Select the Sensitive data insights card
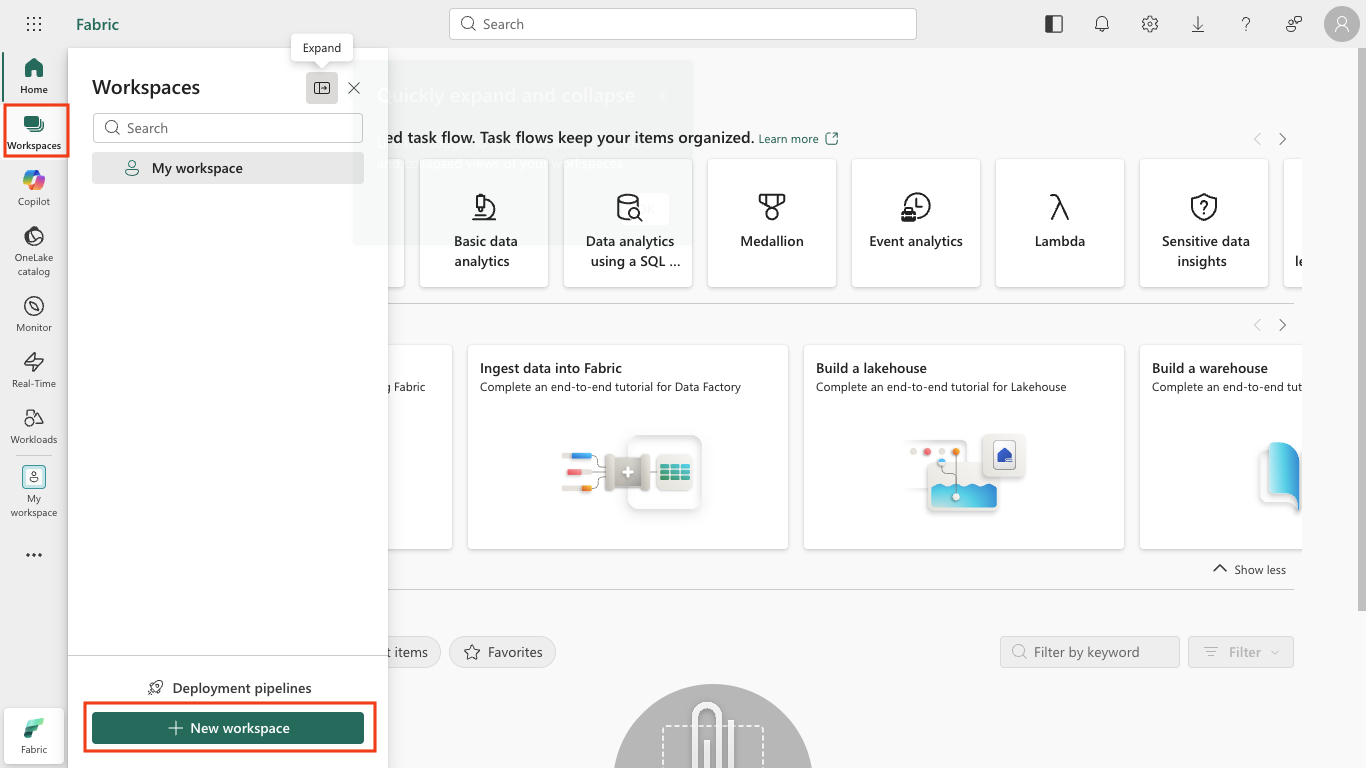Viewport: 1366px width, 768px height. (1204, 223)
